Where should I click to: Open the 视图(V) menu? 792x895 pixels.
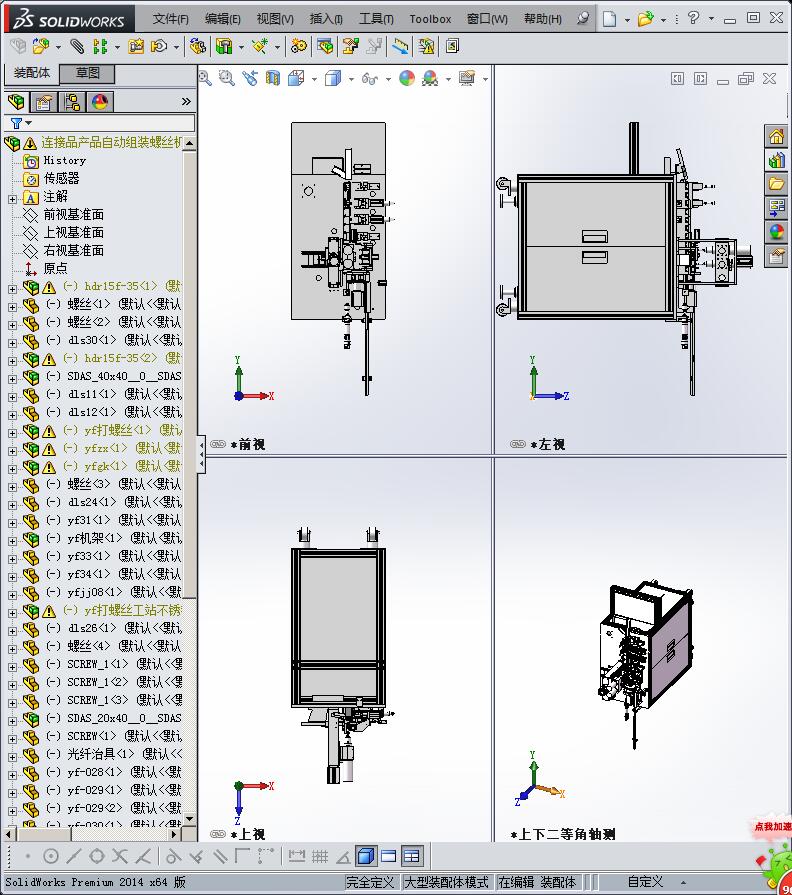275,19
